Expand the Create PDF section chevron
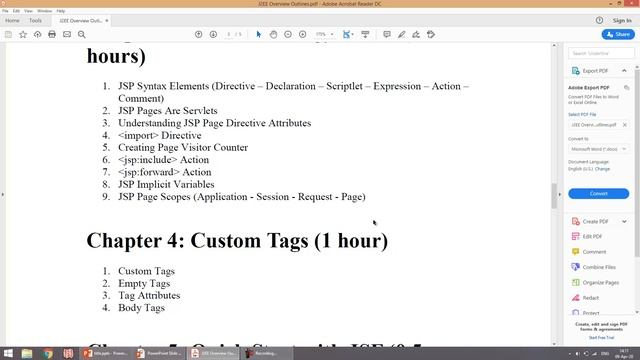Image resolution: width=640 pixels, height=360 pixels. [x=624, y=222]
